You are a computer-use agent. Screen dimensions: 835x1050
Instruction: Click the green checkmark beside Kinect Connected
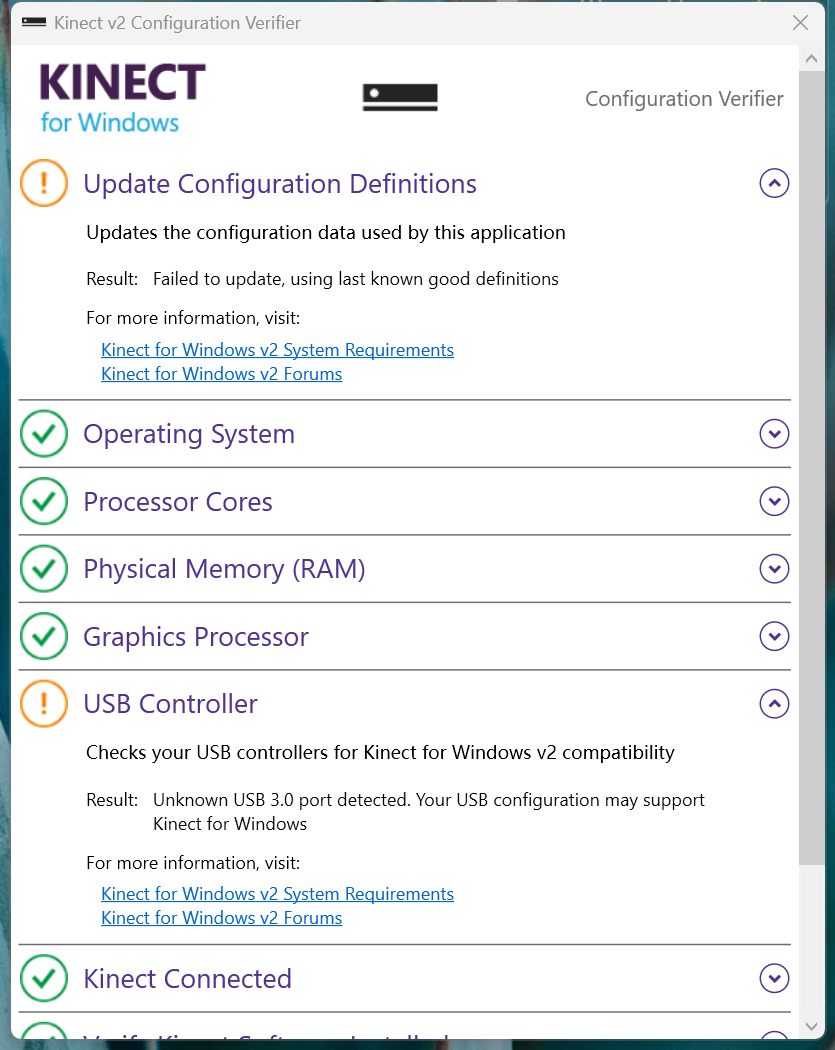(44, 979)
